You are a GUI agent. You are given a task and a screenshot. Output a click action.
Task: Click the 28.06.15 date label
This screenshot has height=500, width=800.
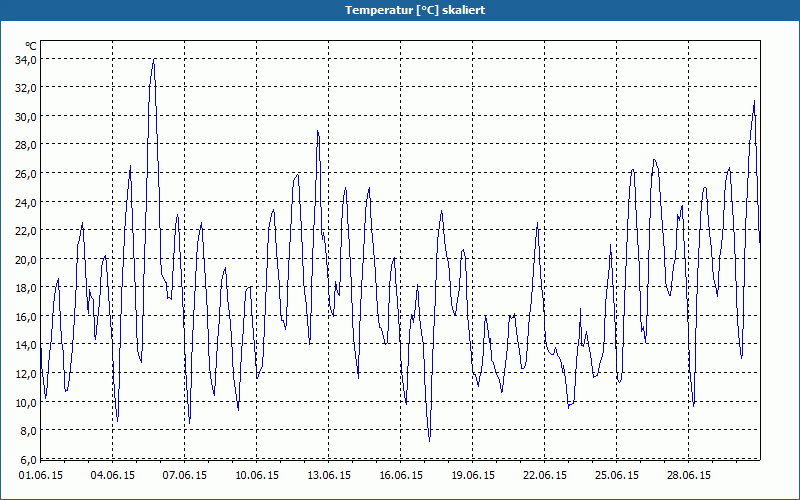689,475
